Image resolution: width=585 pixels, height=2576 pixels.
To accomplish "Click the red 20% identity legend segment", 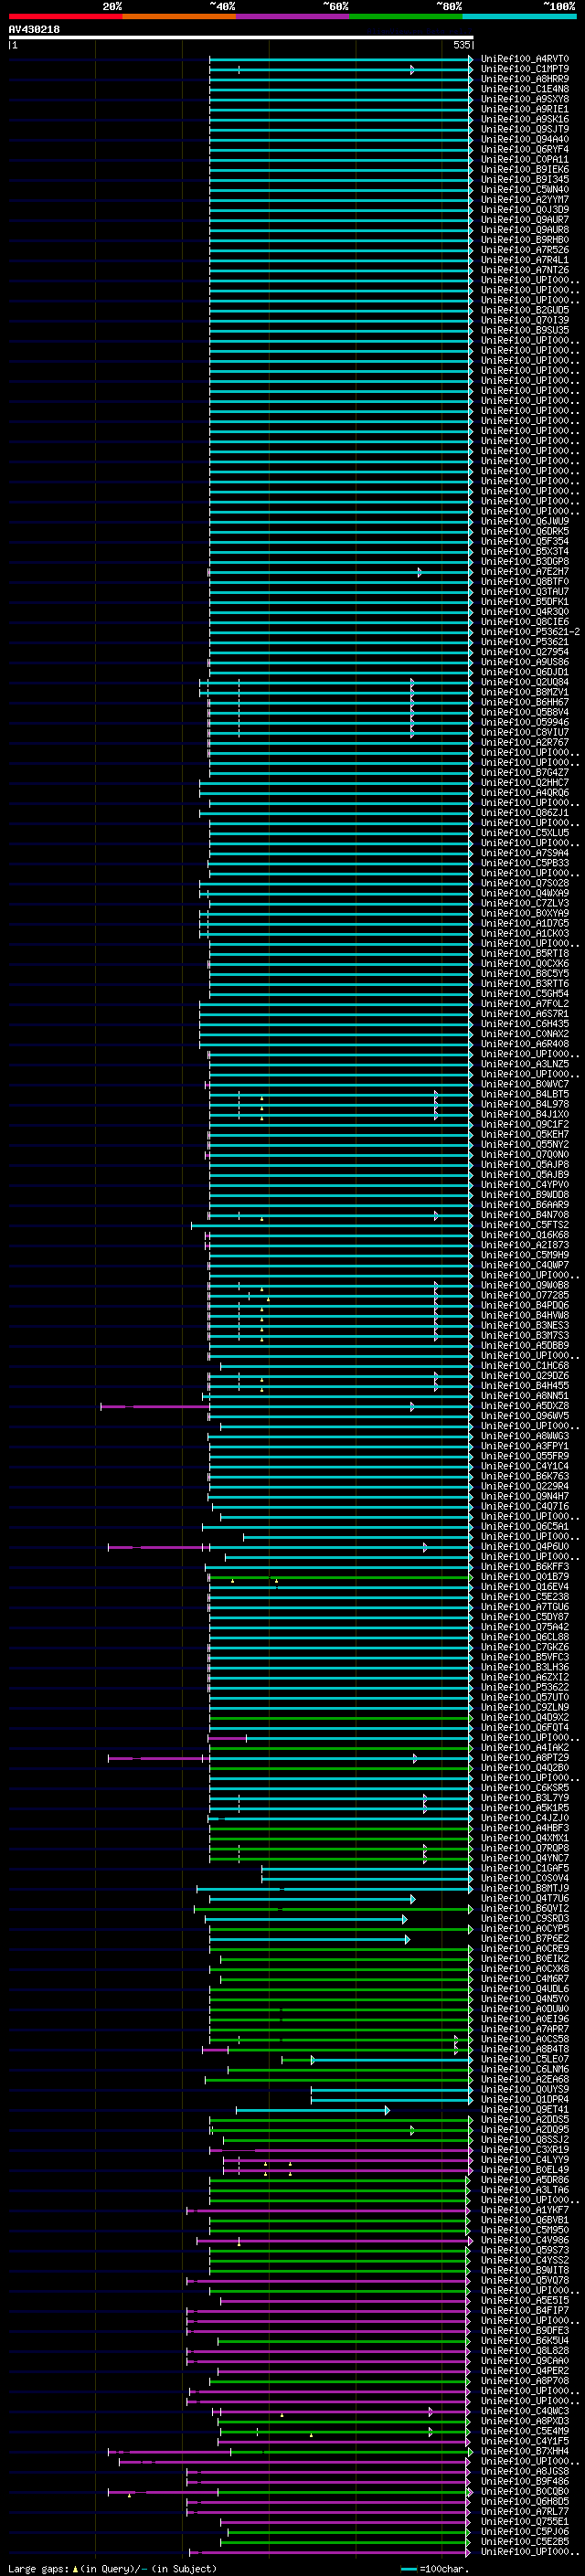I will pyautogui.click(x=66, y=16).
